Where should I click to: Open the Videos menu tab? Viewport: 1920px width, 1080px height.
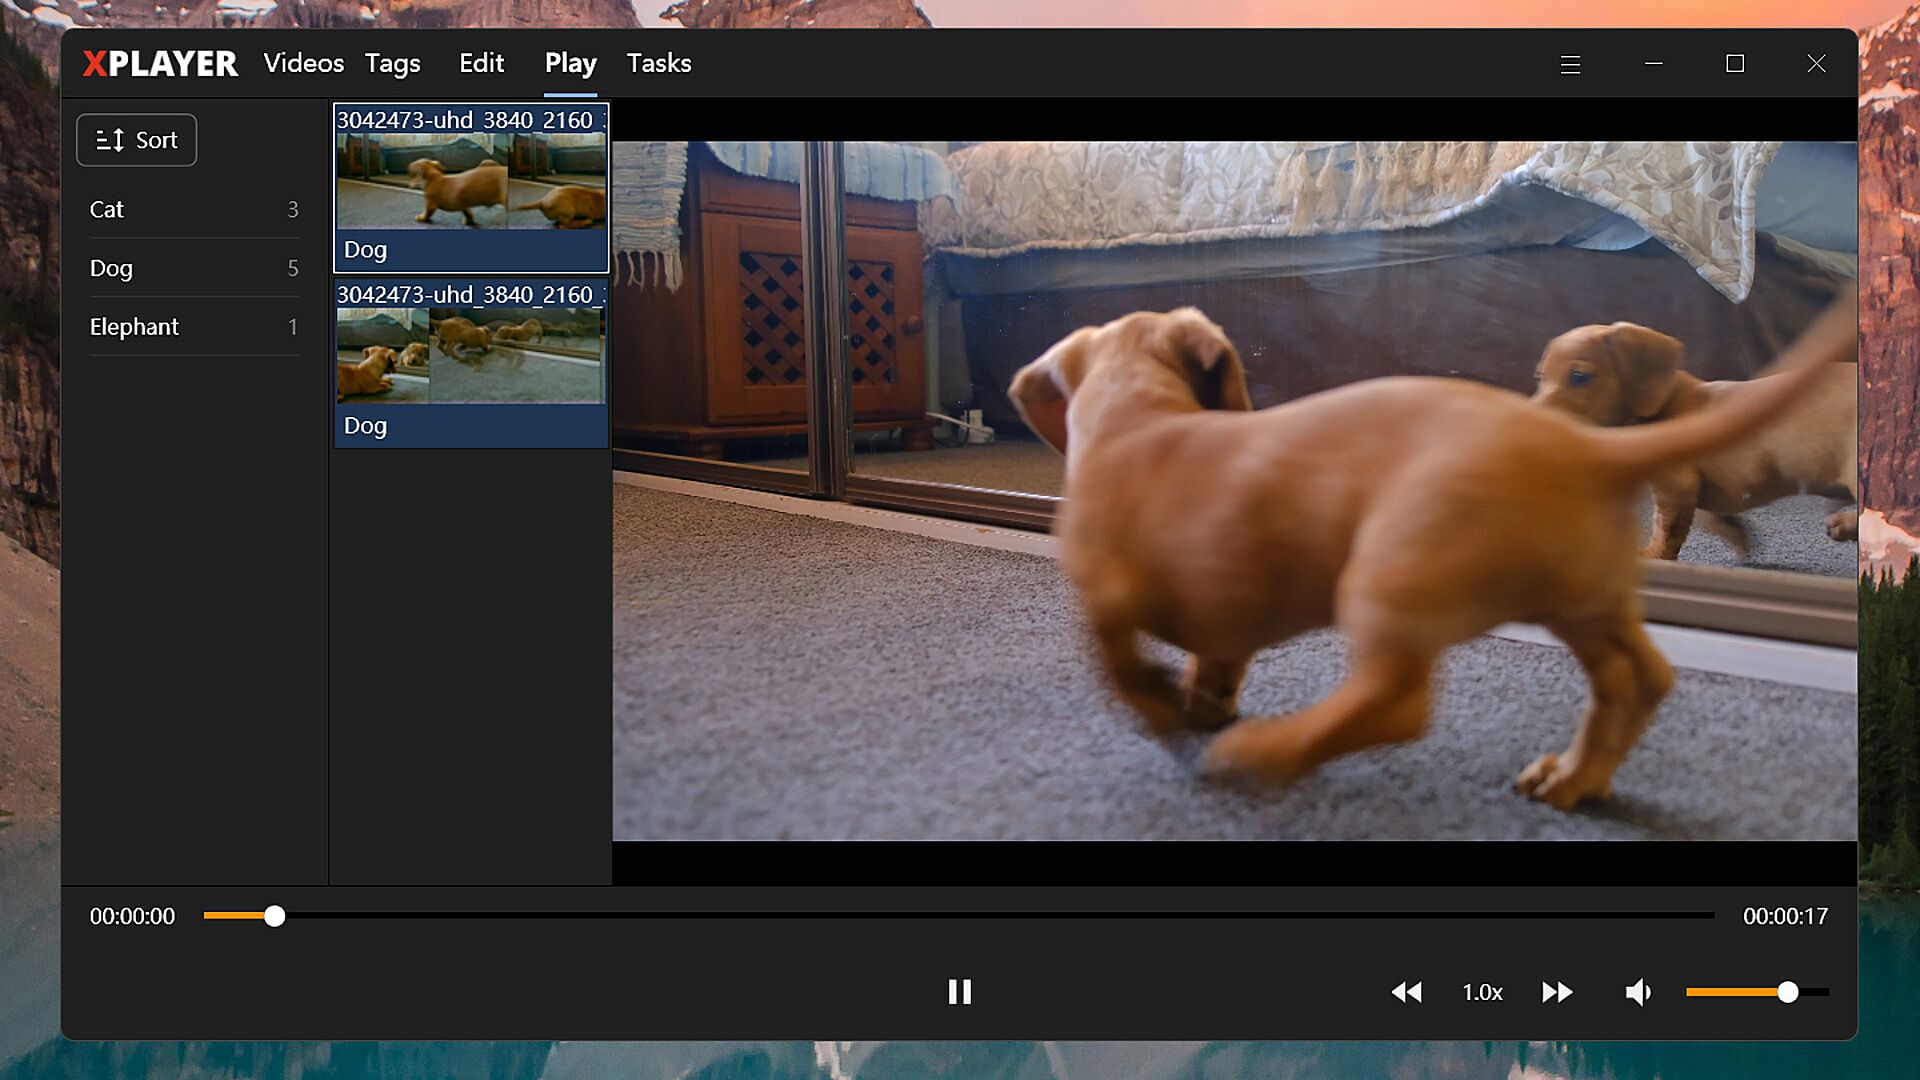[x=303, y=63]
